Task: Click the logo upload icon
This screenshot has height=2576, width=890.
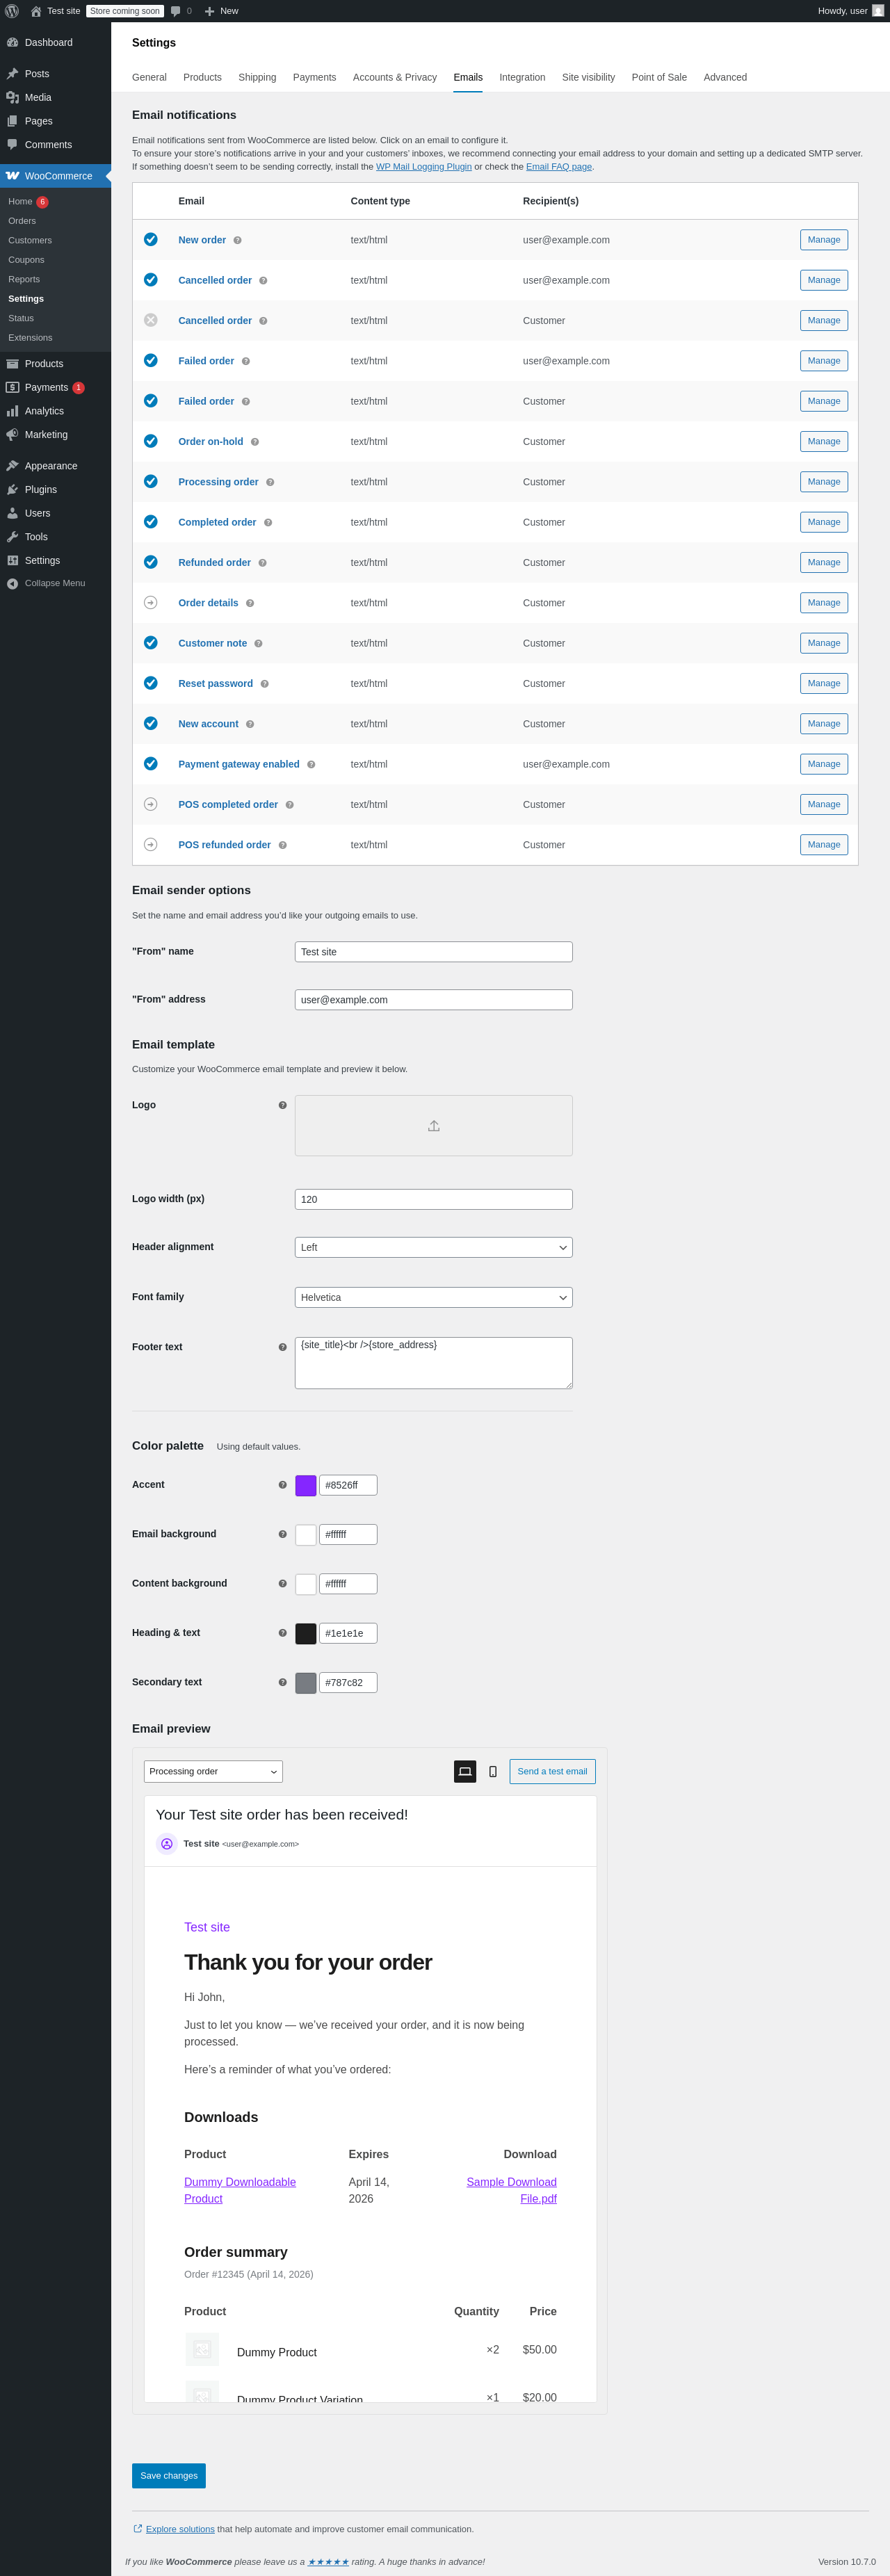Action: click(x=433, y=1126)
